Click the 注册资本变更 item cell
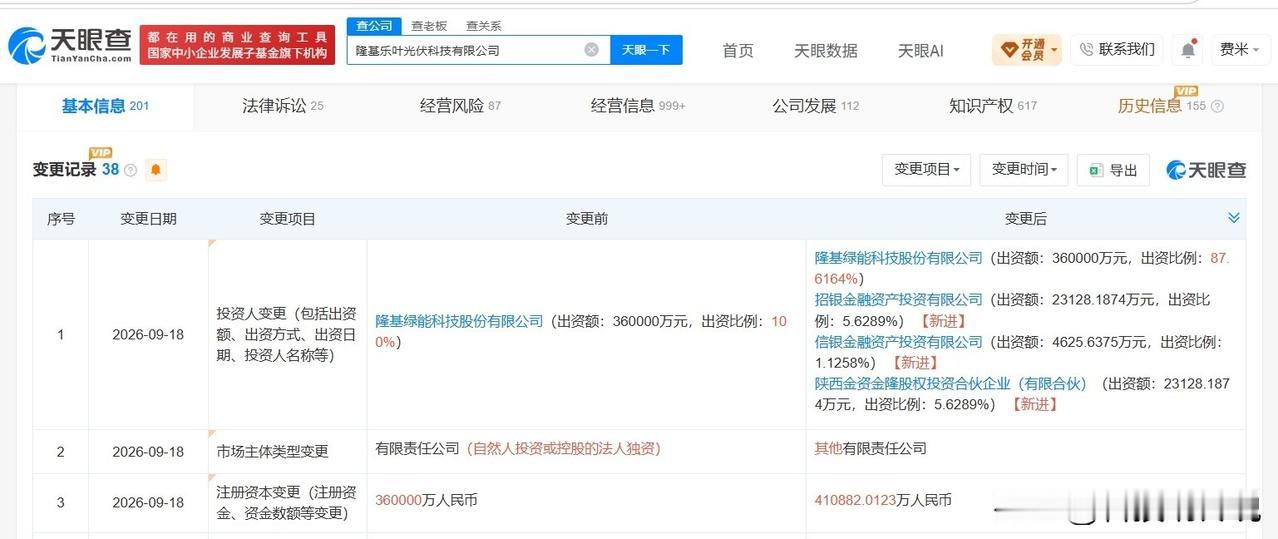1278x539 pixels. [287, 502]
